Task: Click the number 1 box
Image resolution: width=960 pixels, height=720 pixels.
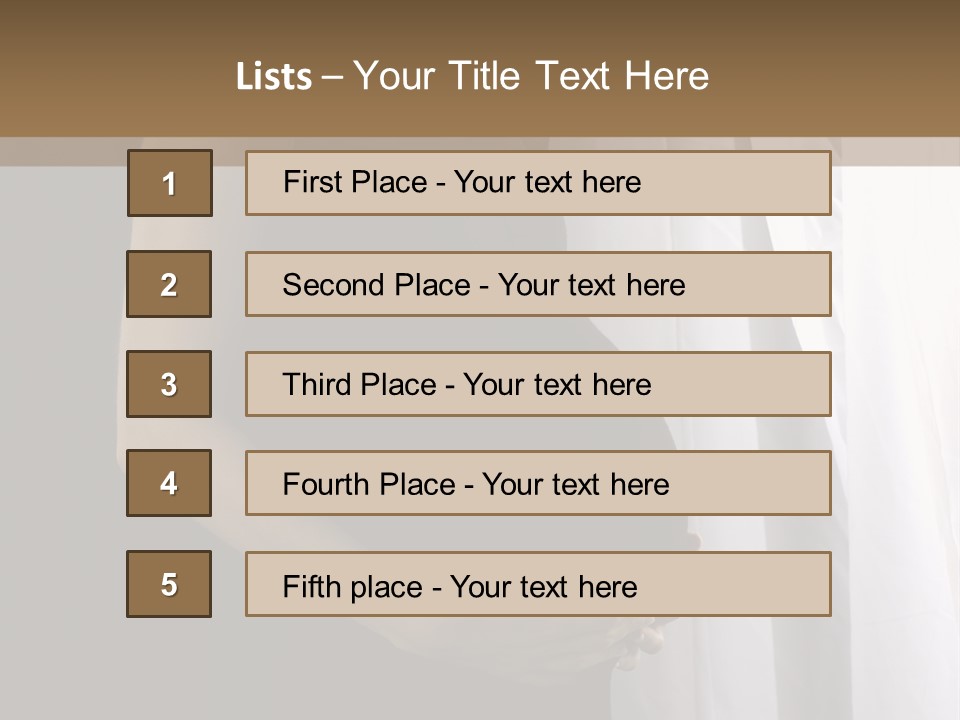Action: (x=170, y=183)
